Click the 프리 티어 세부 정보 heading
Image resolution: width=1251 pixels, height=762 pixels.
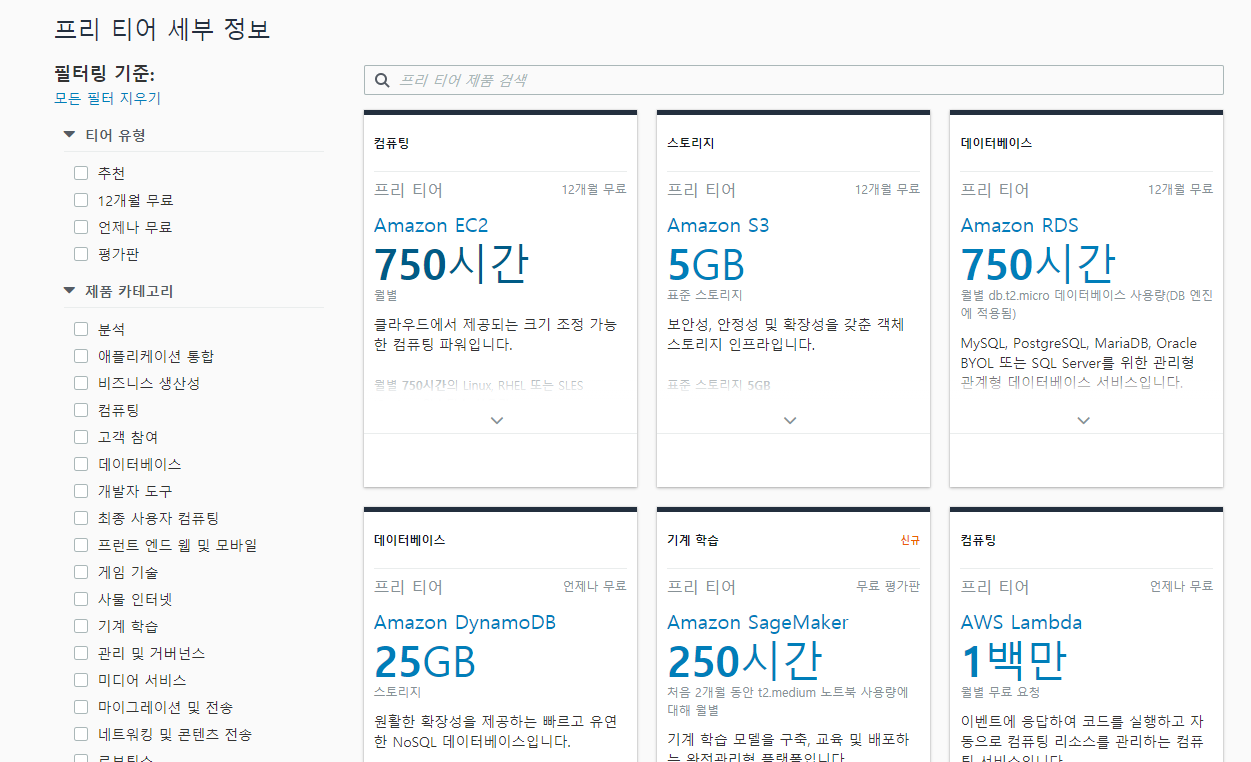click(162, 29)
